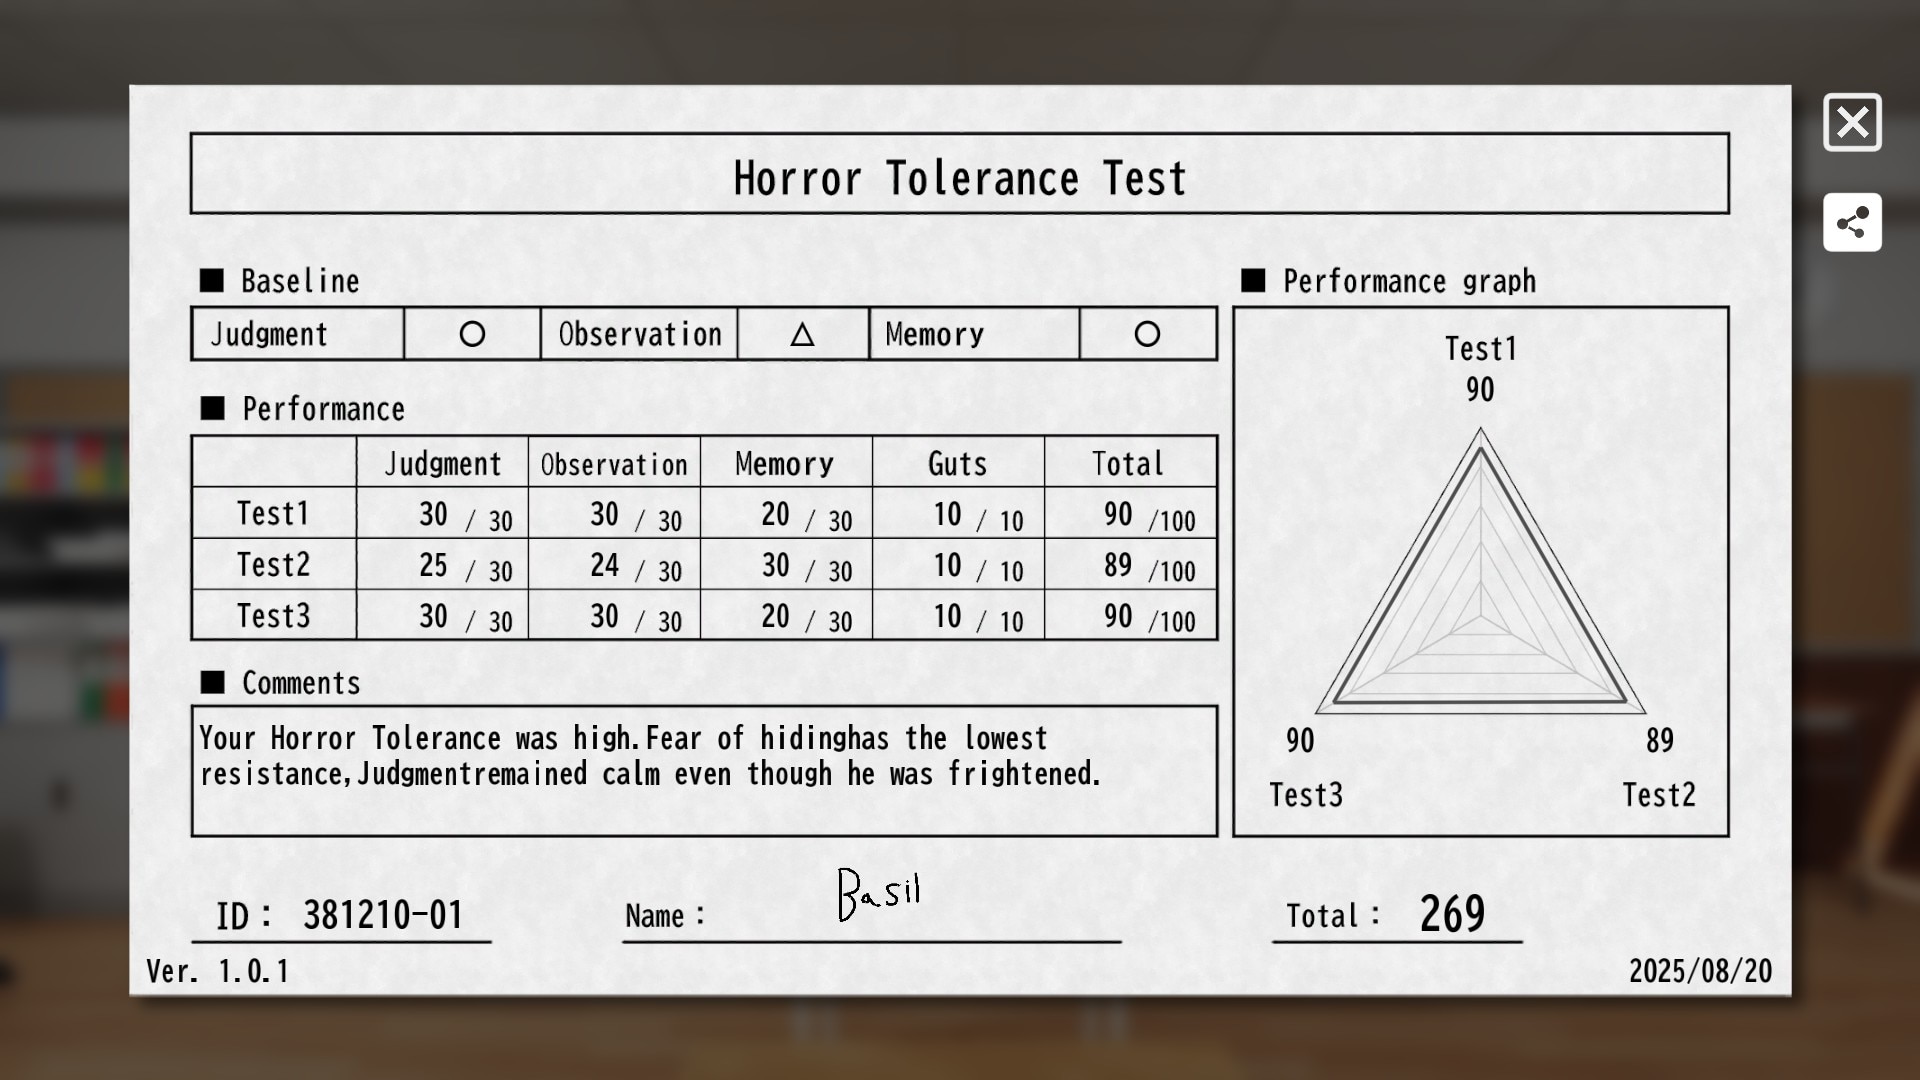Click the black square beside Performance heading
Screen dimensions: 1920x1080
212,408
